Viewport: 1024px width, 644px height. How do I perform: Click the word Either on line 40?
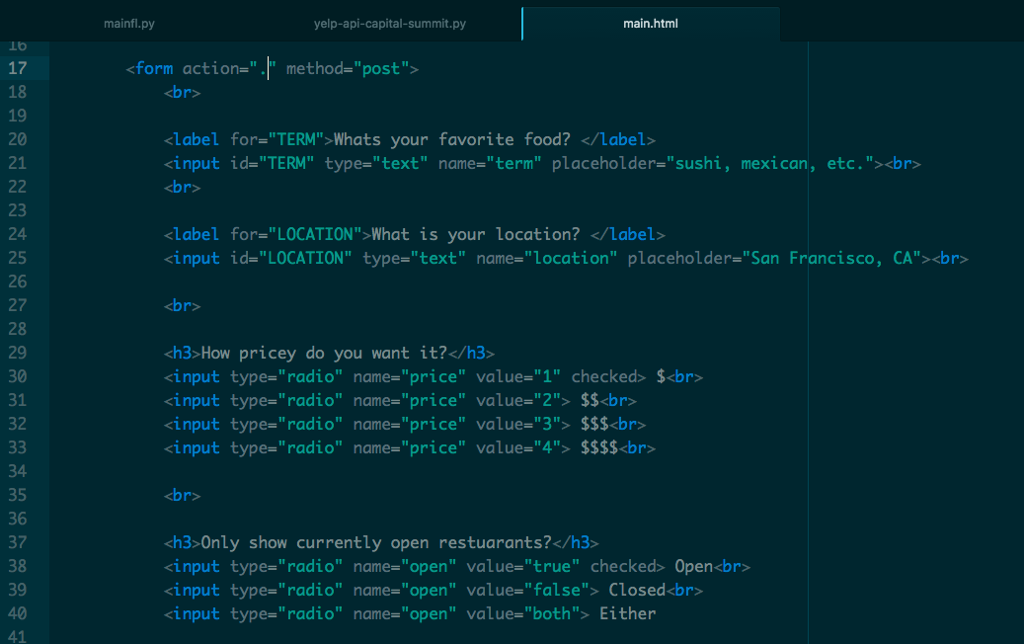(628, 613)
